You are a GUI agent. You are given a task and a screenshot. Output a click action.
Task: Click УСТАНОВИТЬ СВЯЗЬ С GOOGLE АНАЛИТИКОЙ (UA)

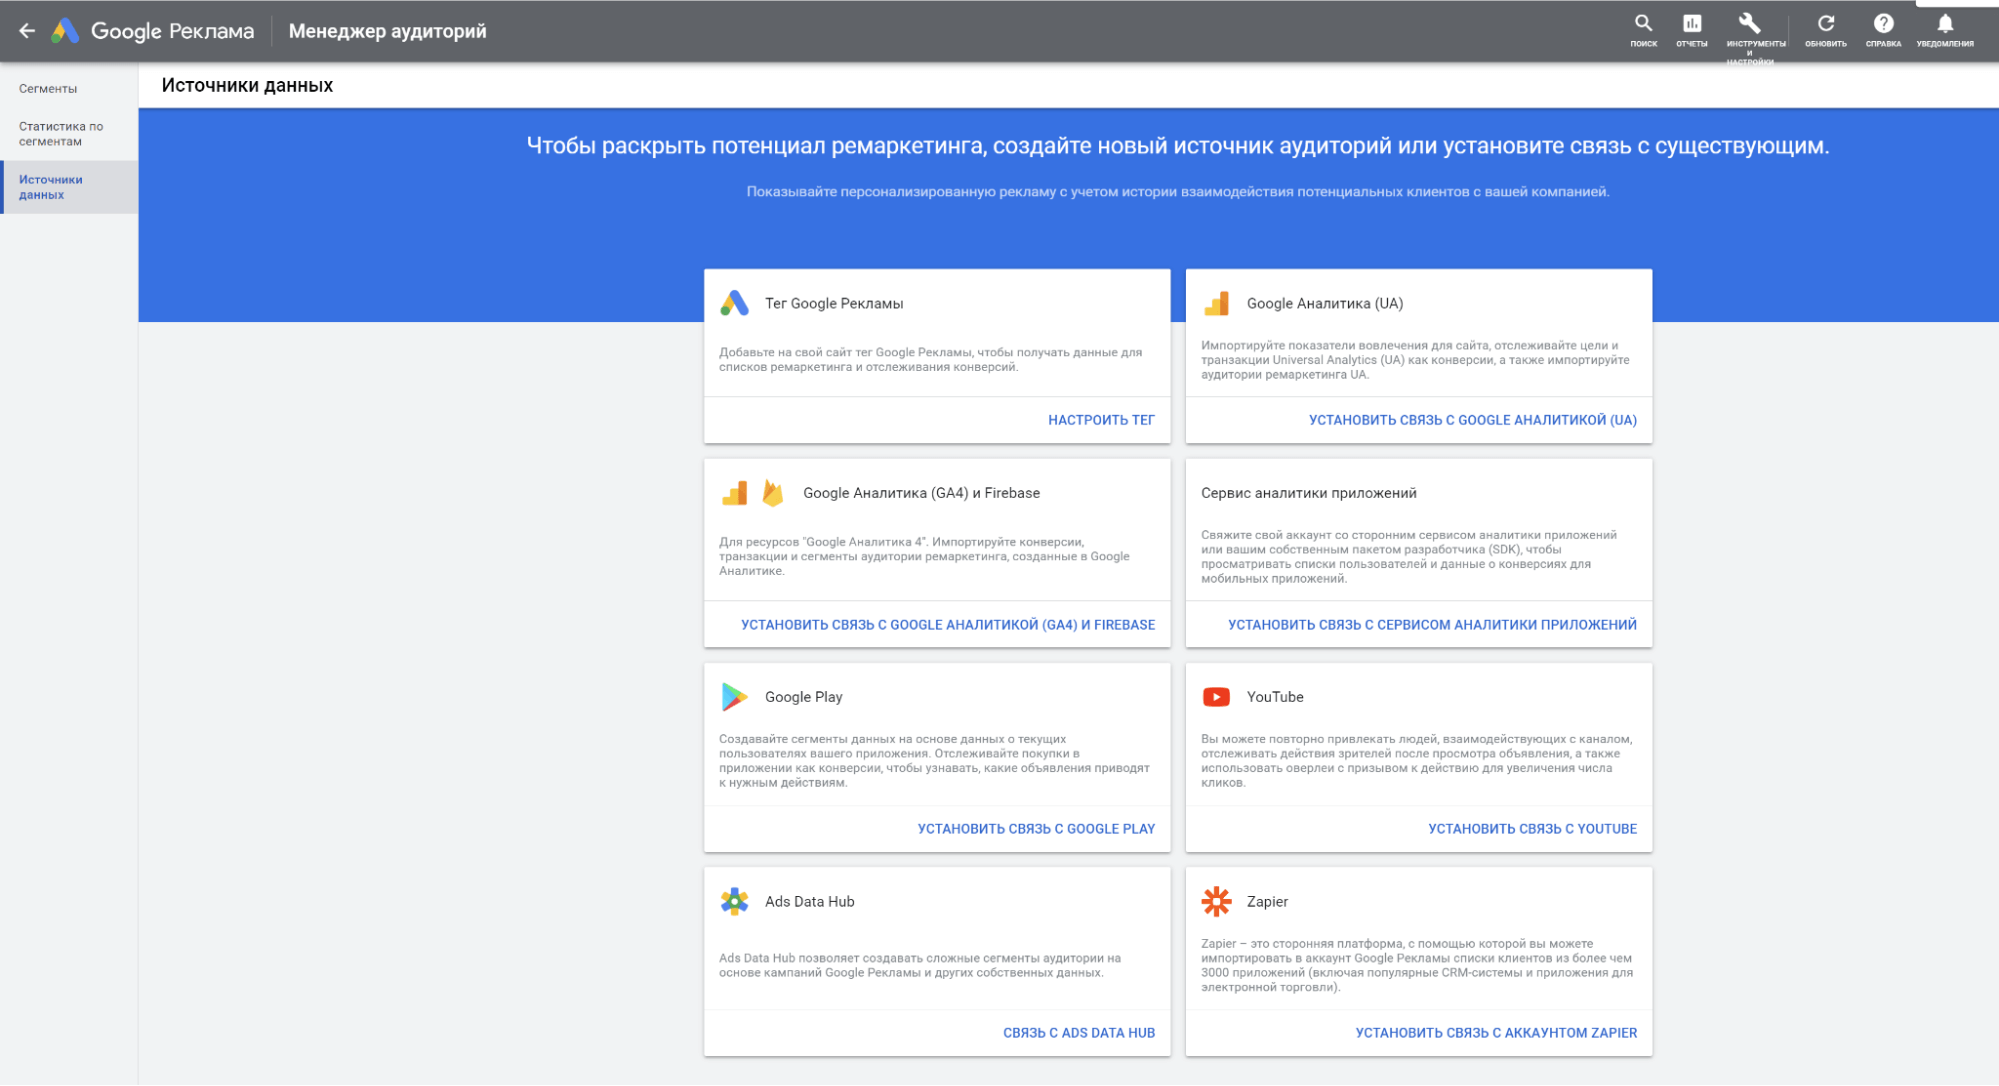[1472, 420]
